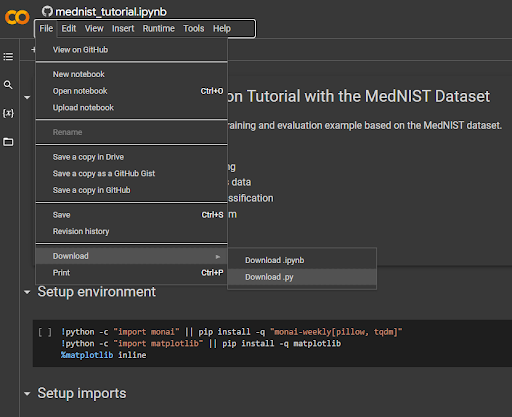Choose Print from the File menu
Image resolution: width=512 pixels, height=417 pixels.
tap(132, 273)
